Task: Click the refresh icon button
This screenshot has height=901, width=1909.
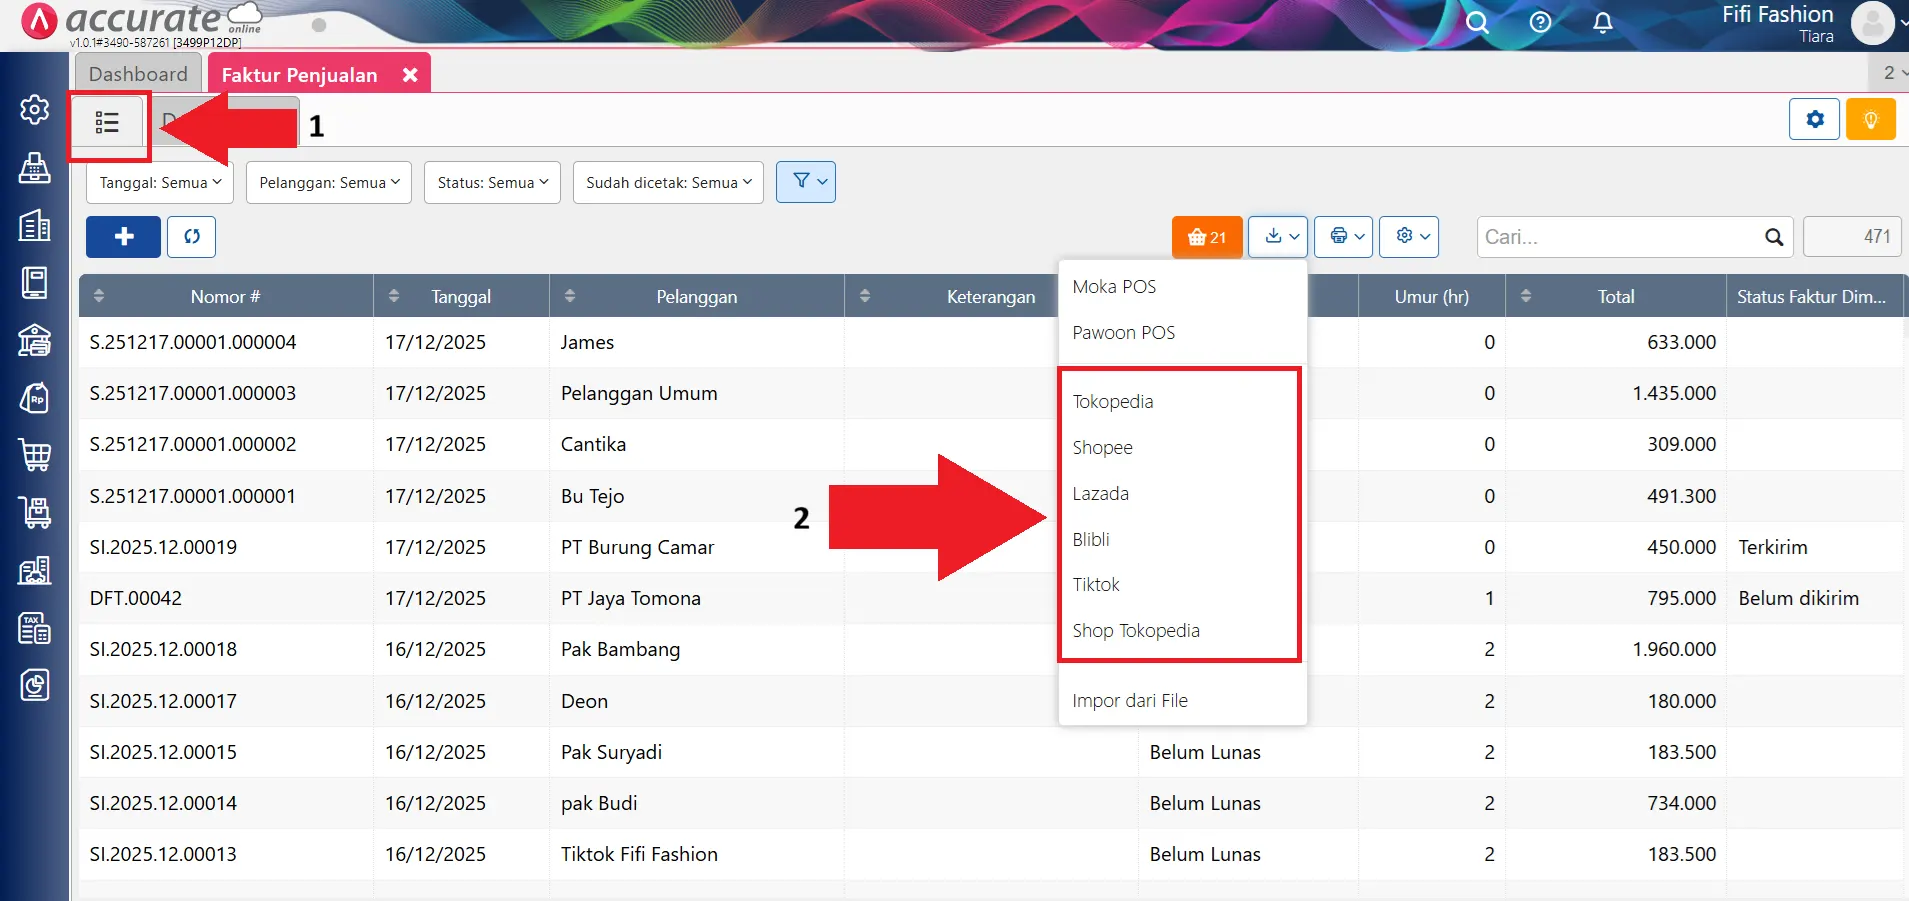Action: pos(191,237)
